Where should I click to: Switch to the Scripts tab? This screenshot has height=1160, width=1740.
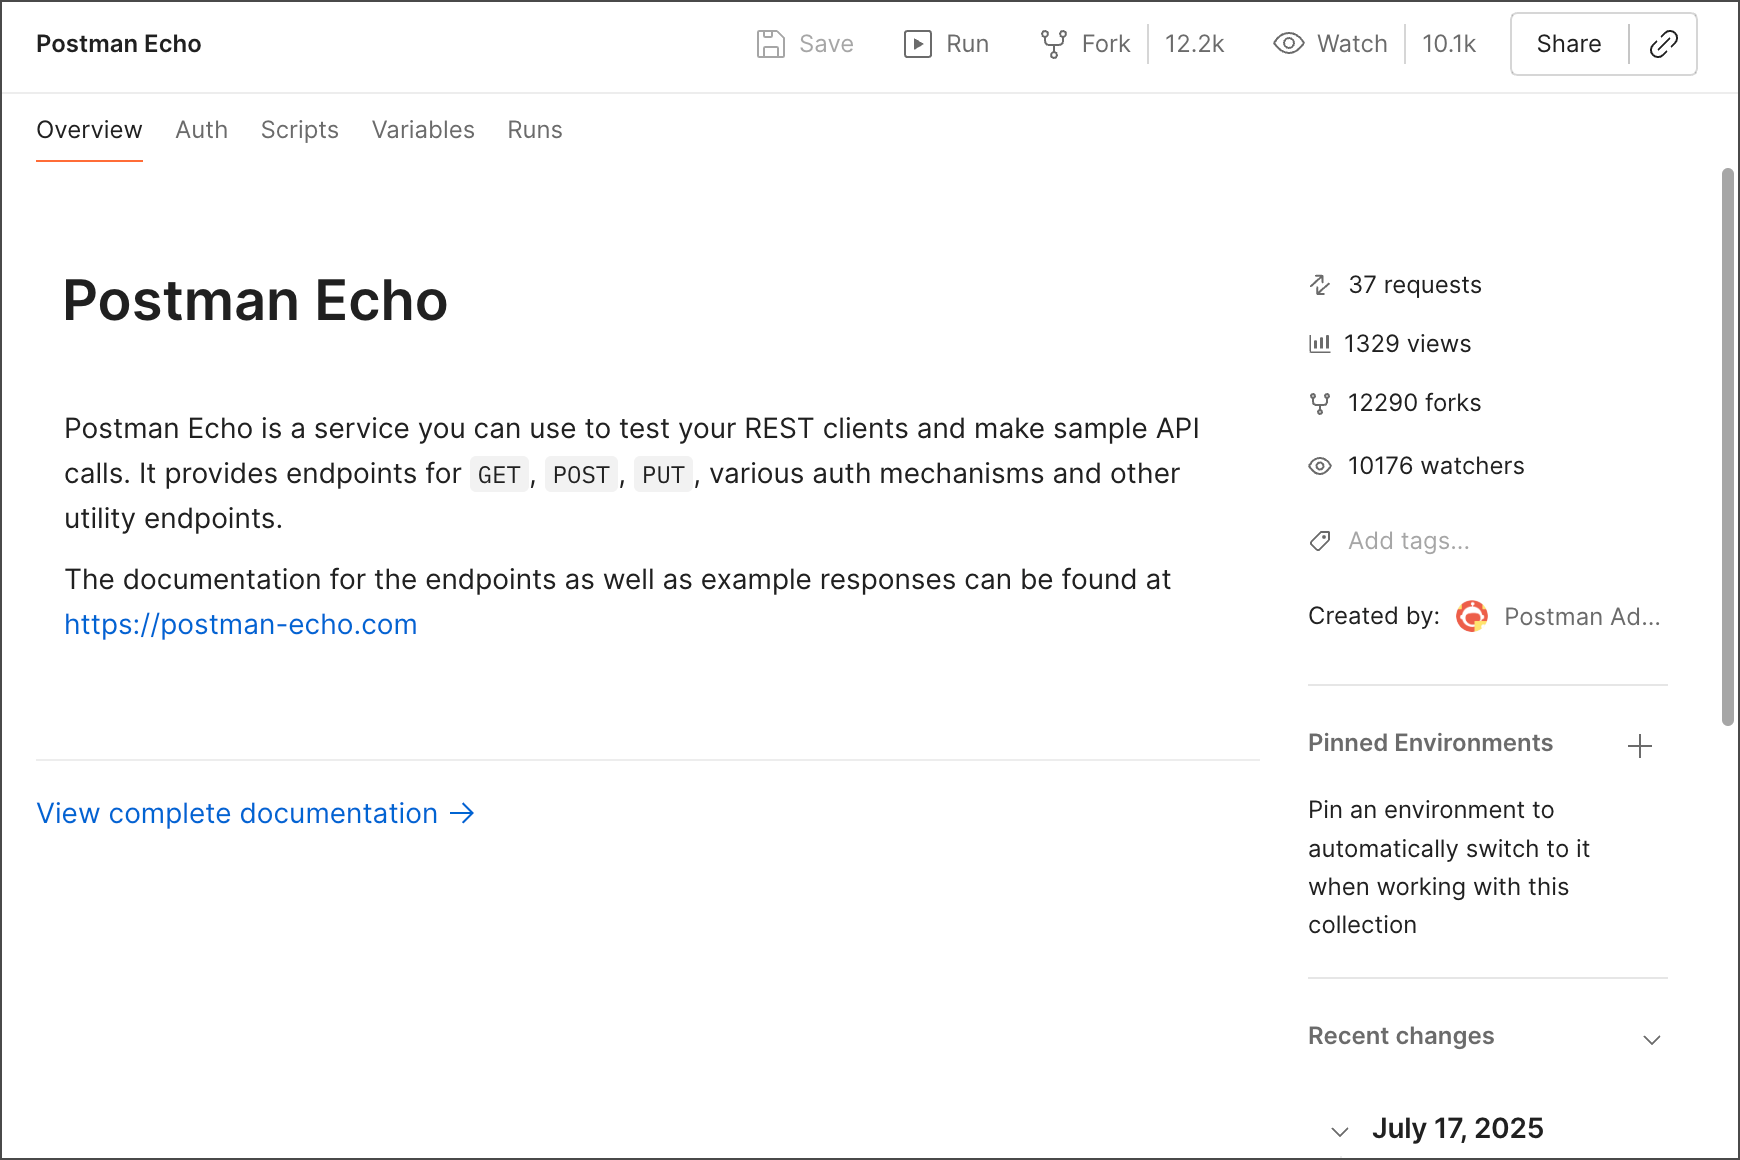pyautogui.click(x=300, y=130)
